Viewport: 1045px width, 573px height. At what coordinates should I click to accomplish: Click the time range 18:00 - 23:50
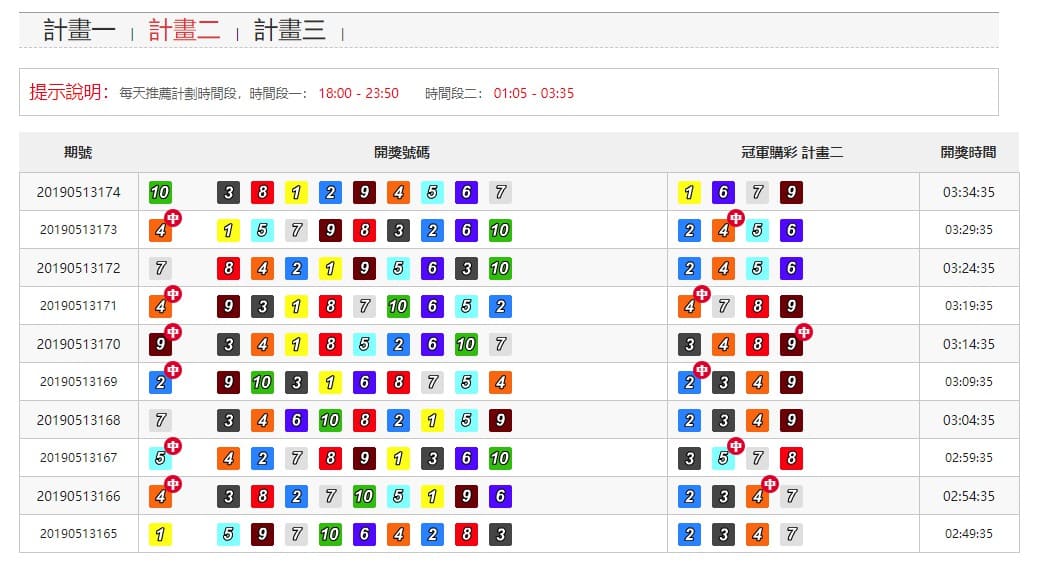(359, 93)
